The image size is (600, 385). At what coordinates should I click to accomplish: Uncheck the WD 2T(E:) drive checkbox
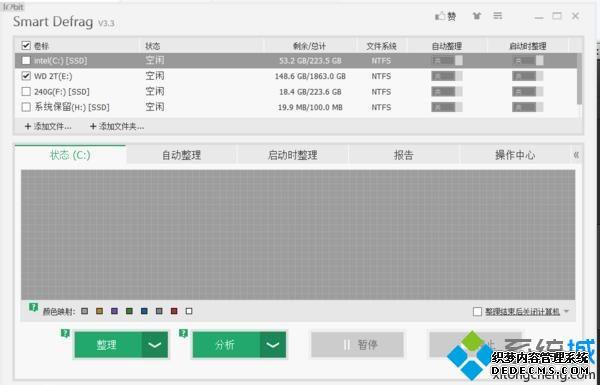tap(26, 76)
